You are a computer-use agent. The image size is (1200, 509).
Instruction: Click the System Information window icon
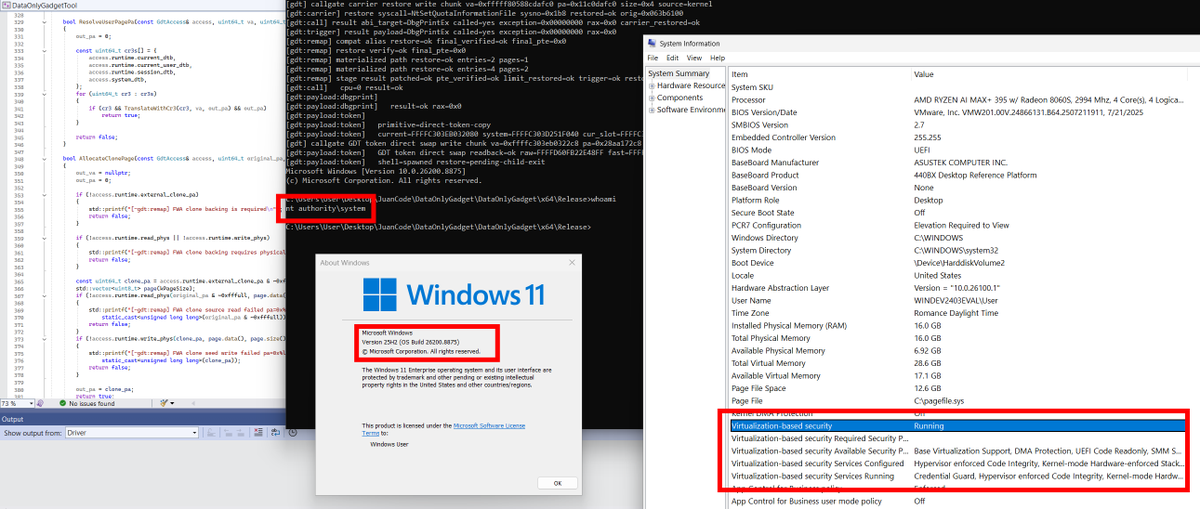click(x=652, y=43)
